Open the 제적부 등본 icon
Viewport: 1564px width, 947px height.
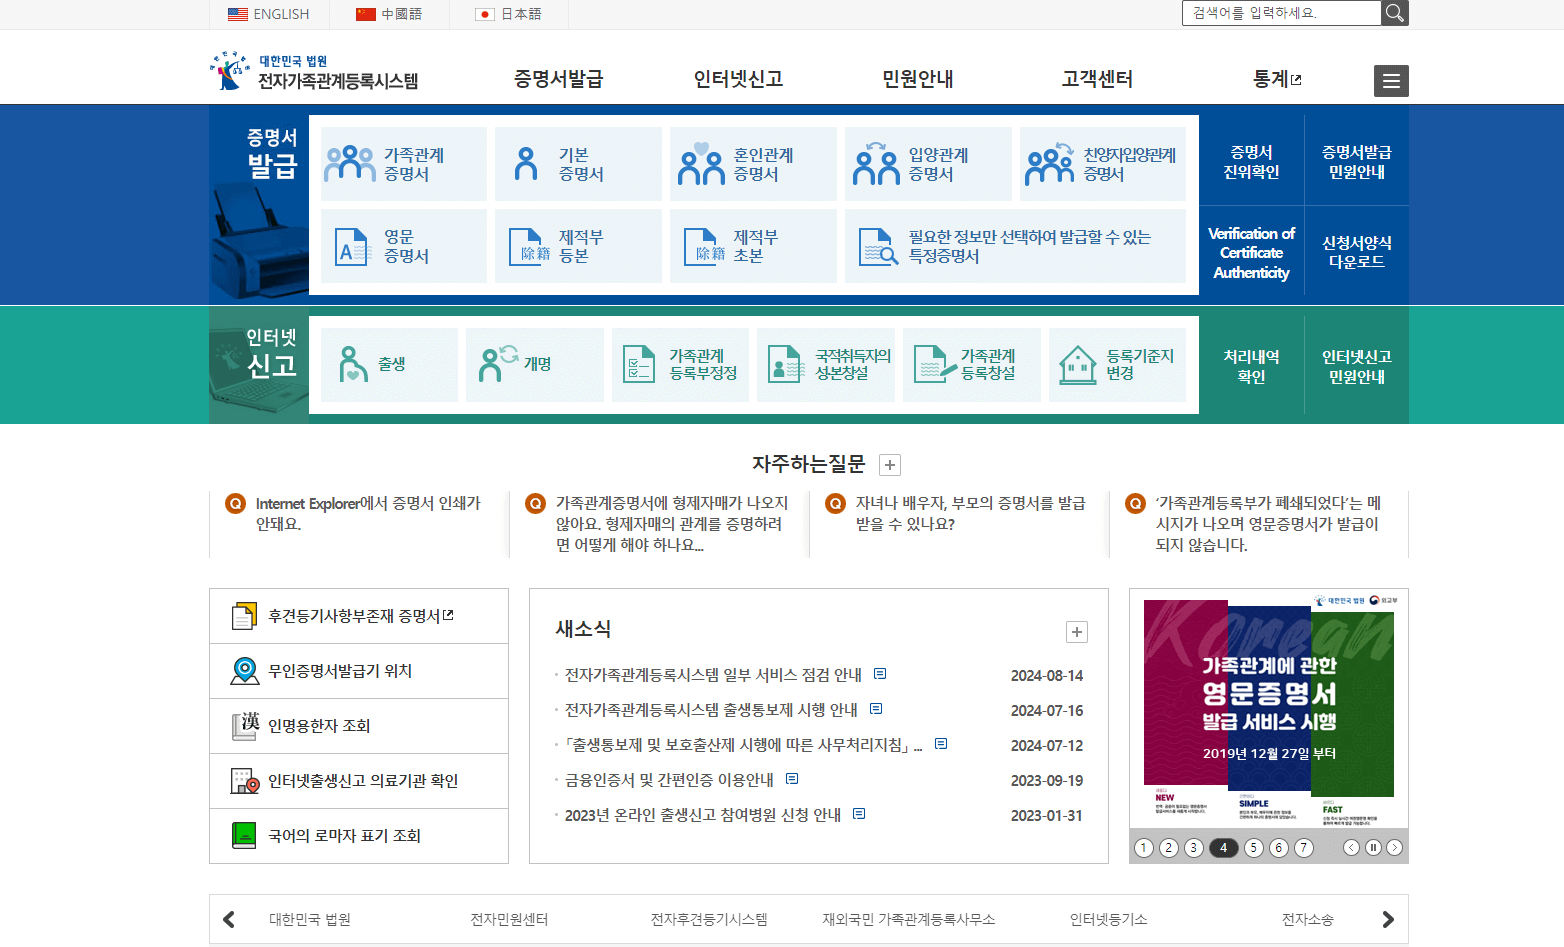[578, 246]
